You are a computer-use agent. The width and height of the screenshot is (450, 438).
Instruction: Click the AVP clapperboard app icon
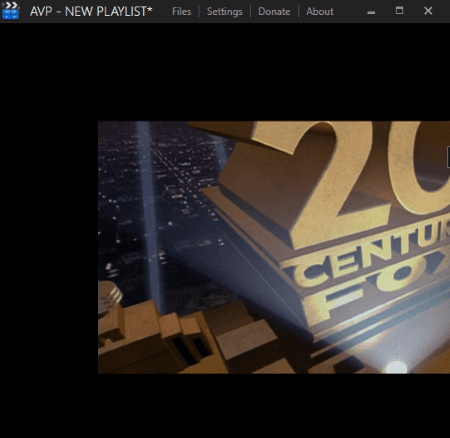click(x=10, y=11)
